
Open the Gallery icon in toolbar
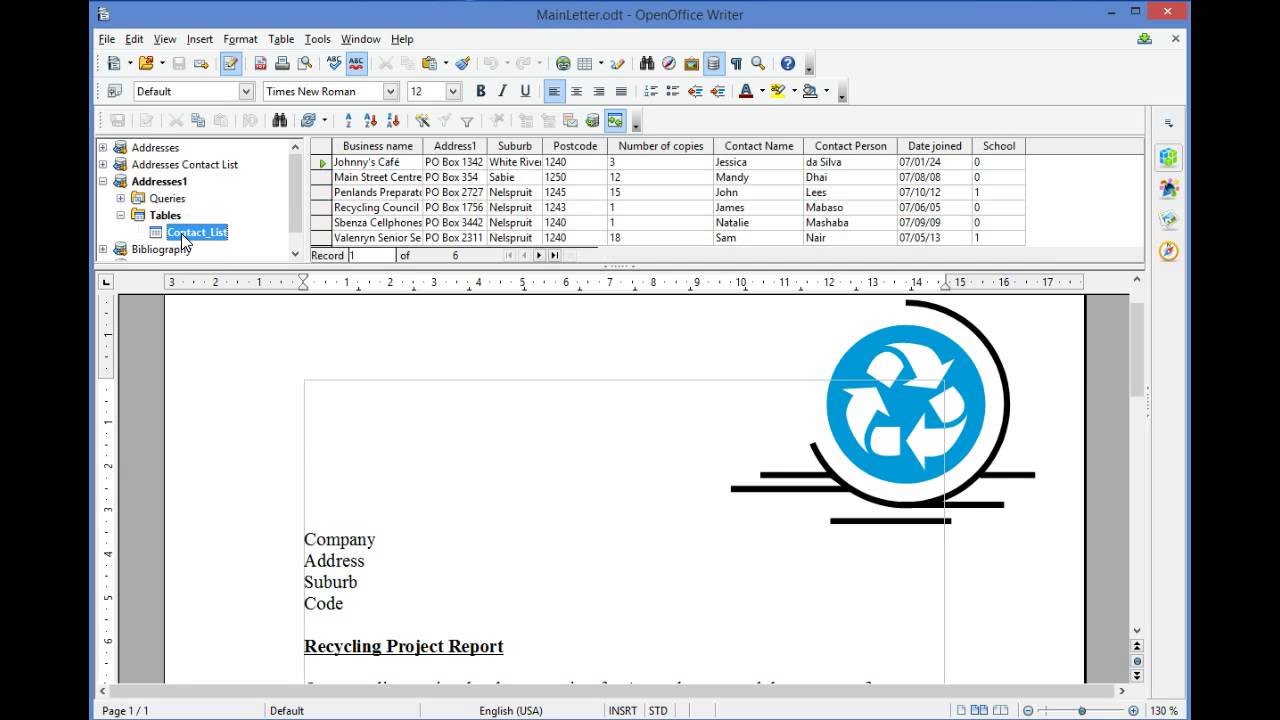pos(691,63)
